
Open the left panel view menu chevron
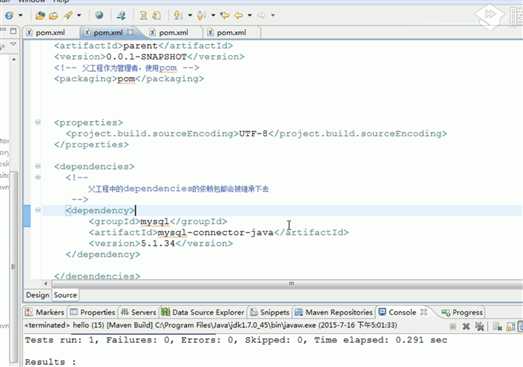click(x=13, y=44)
